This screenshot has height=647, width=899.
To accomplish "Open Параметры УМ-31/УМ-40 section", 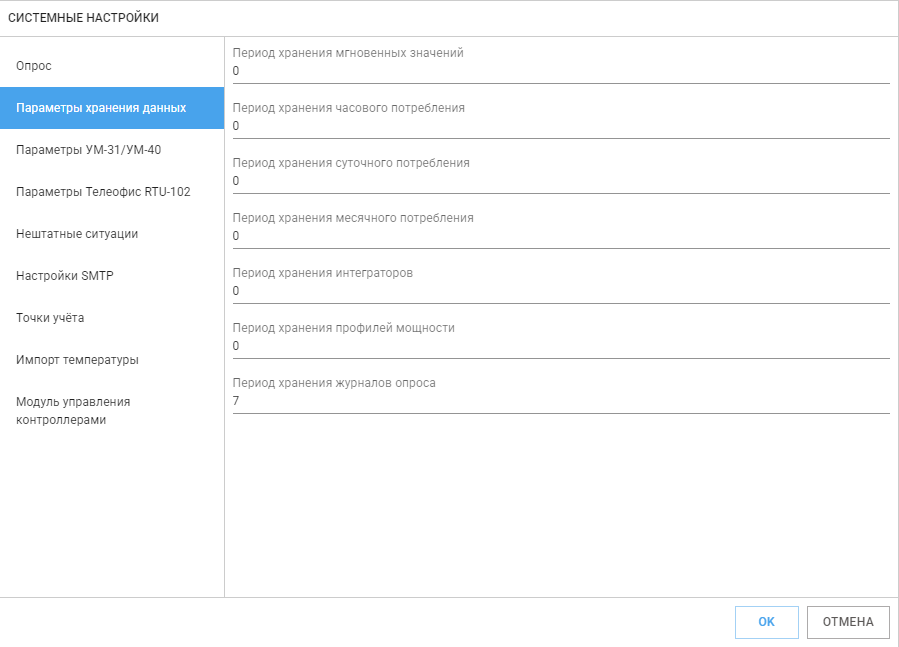I will coord(112,150).
